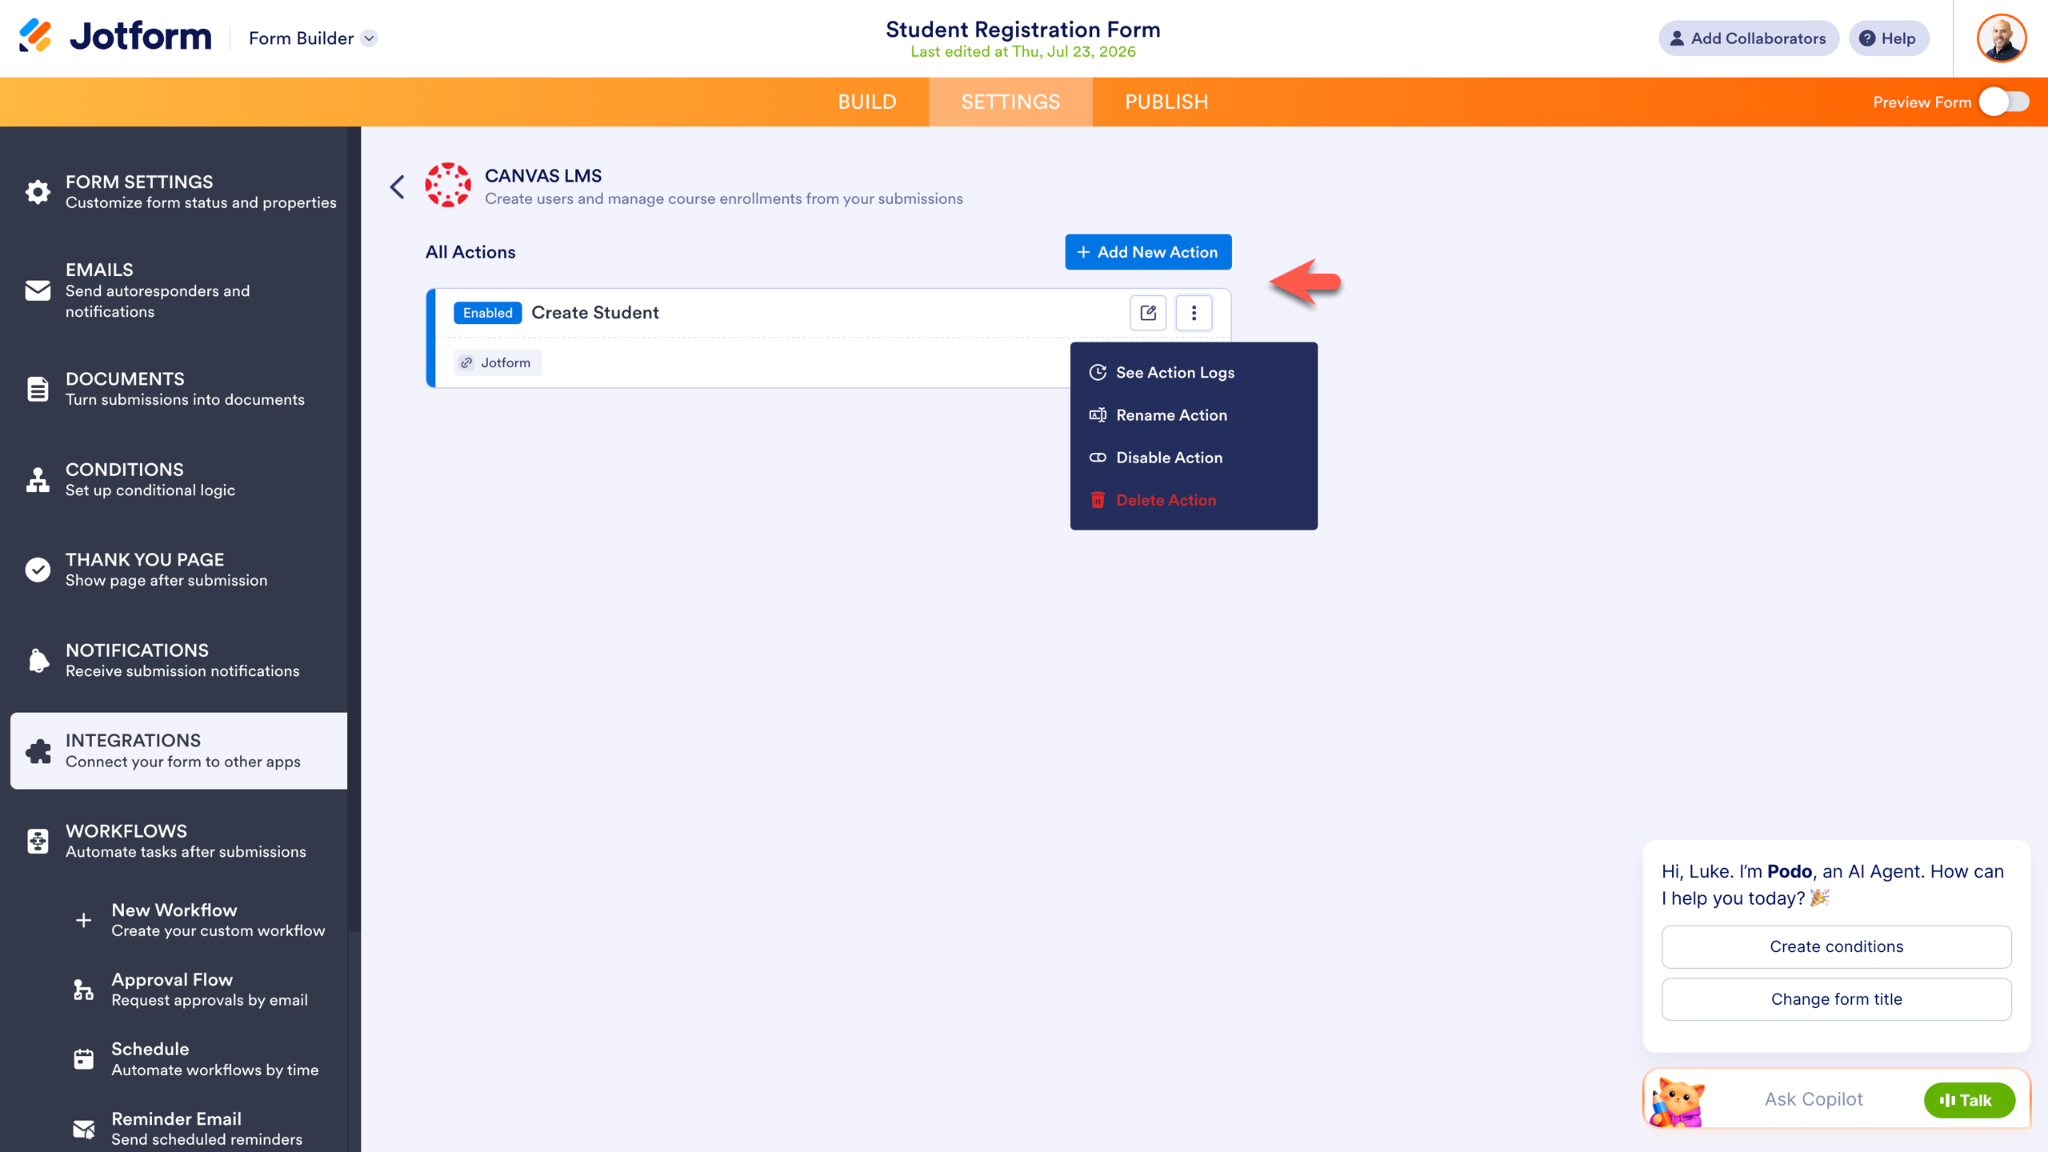Toggle the three-dot action menu
Screen dimensions: 2048x1152
(1194, 313)
